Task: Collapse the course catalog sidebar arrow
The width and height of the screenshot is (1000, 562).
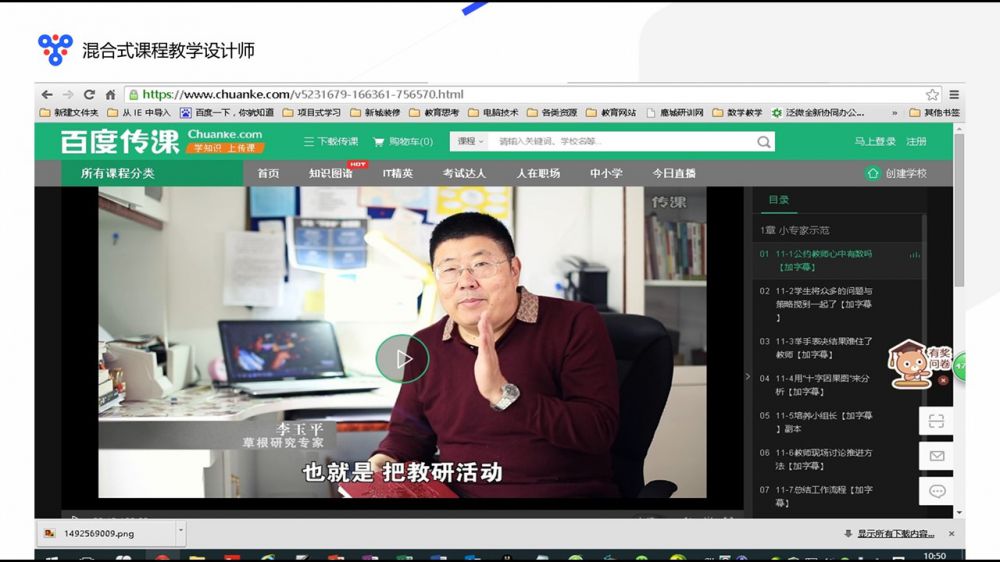Action: pyautogui.click(x=747, y=377)
